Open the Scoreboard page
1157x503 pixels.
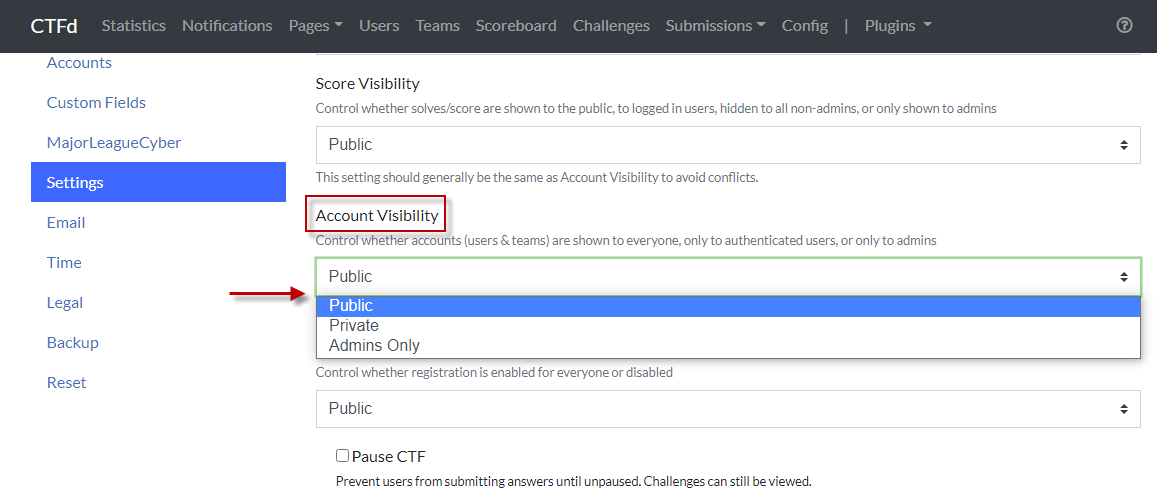[516, 26]
